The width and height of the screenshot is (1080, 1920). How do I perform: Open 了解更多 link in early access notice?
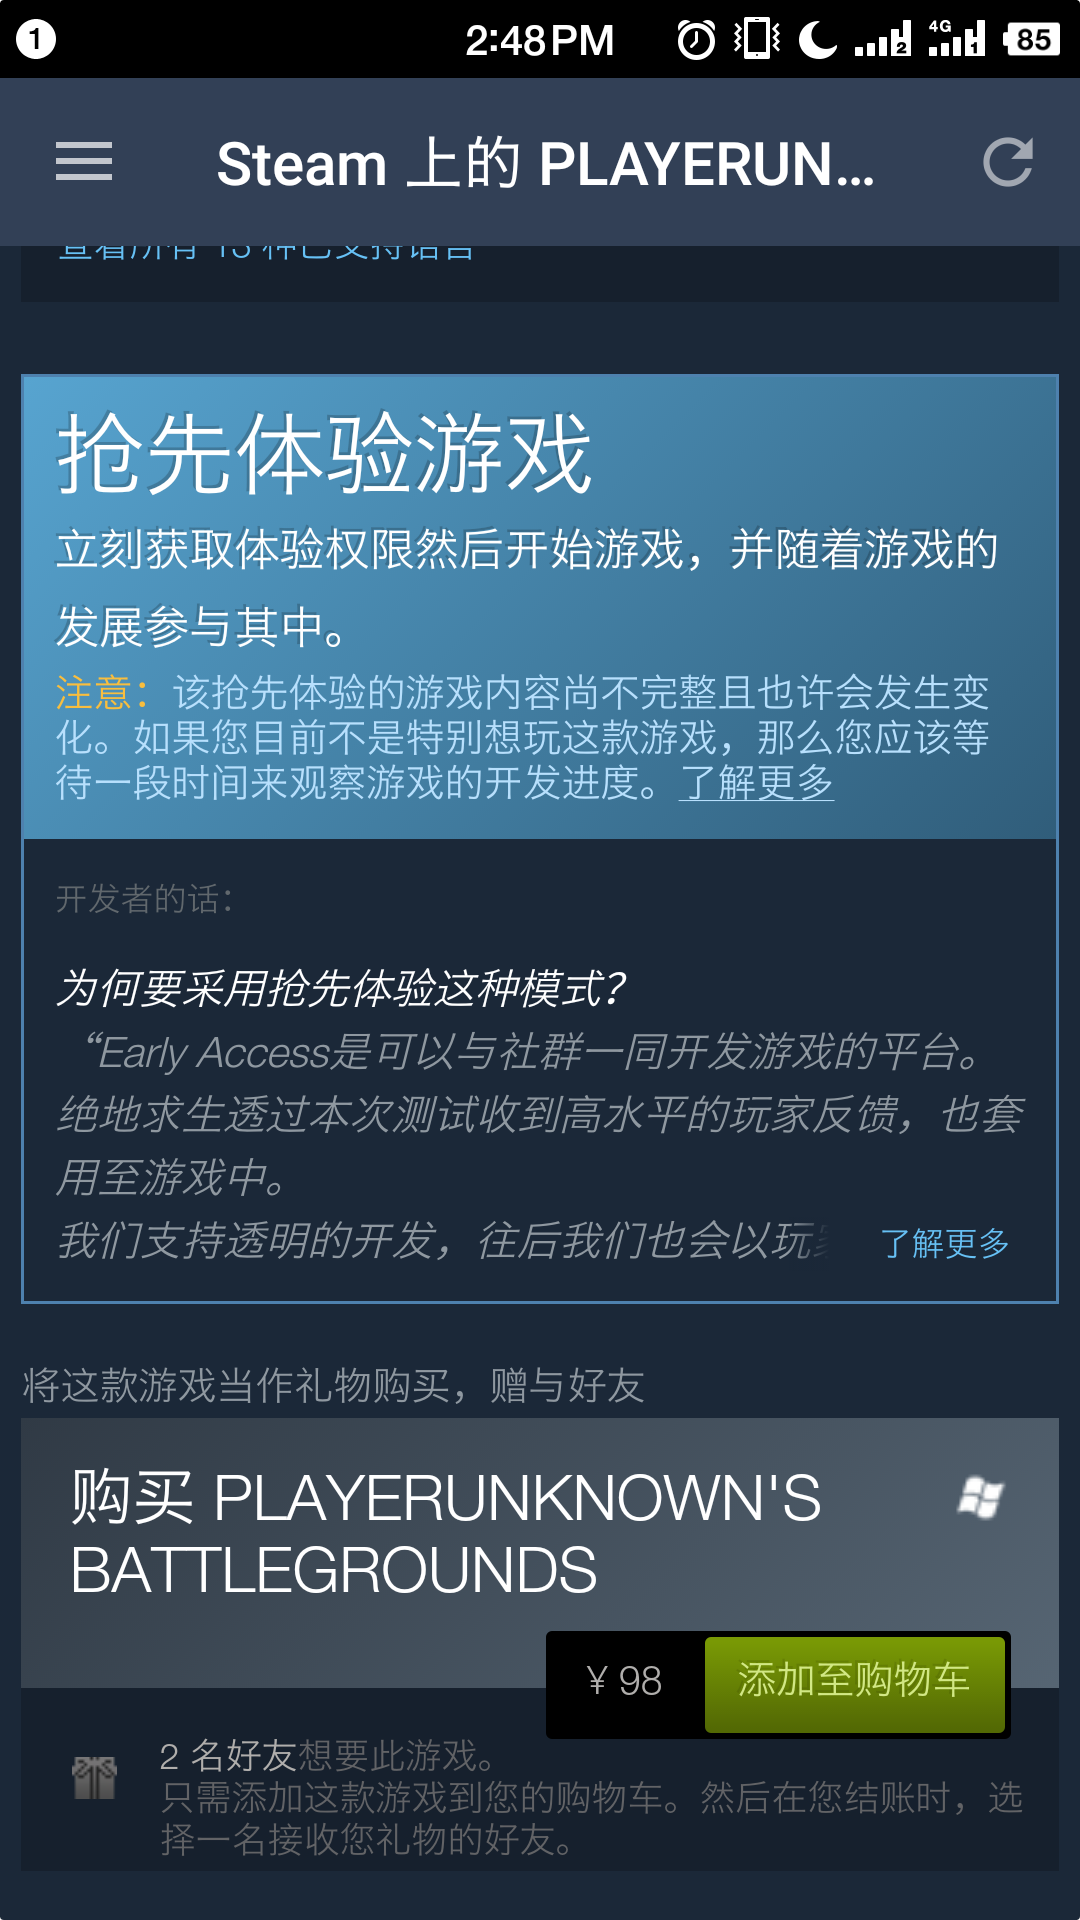(x=756, y=782)
